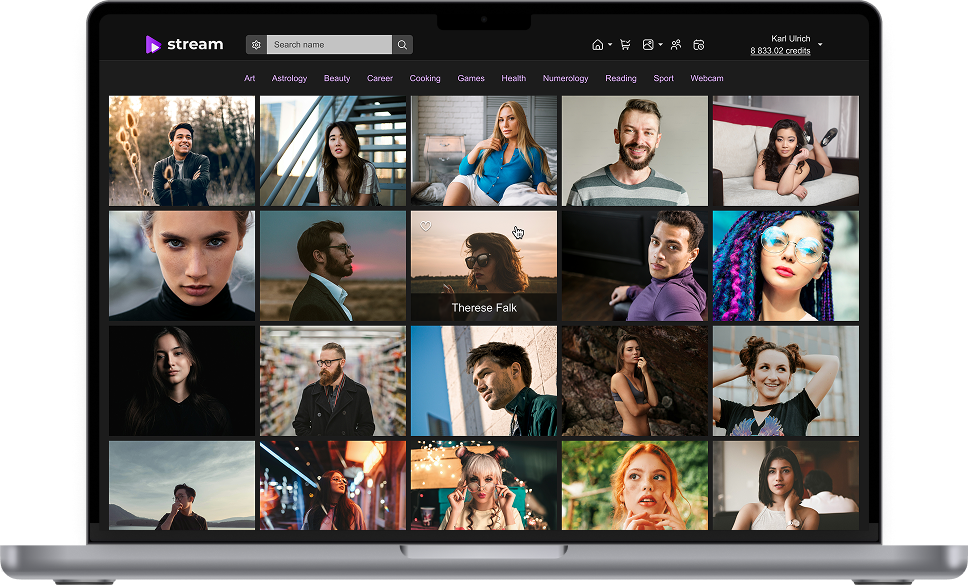Open the shopping cart icon
The image size is (969, 585).
(625, 45)
